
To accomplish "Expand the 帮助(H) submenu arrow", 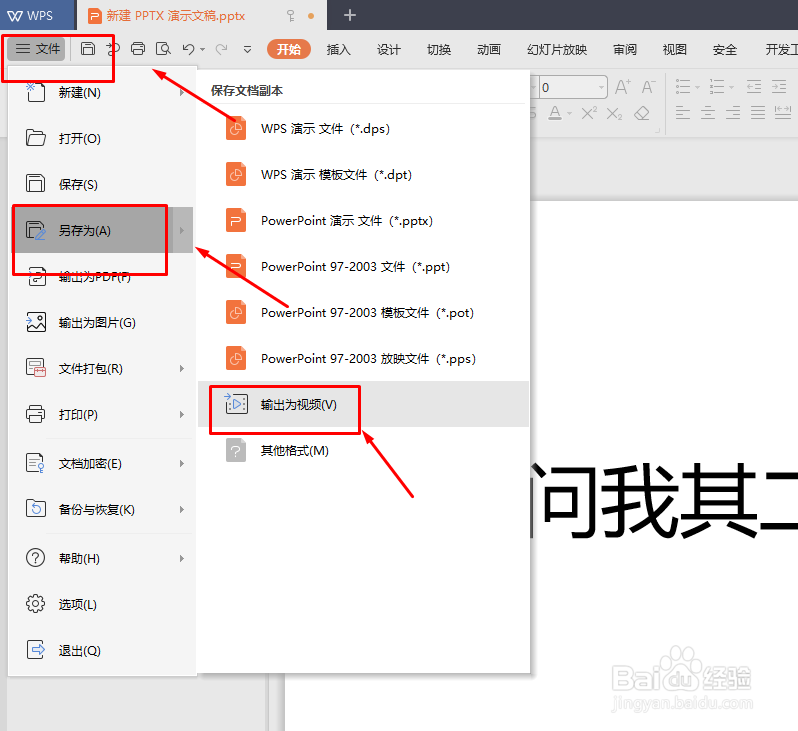I will click(182, 558).
